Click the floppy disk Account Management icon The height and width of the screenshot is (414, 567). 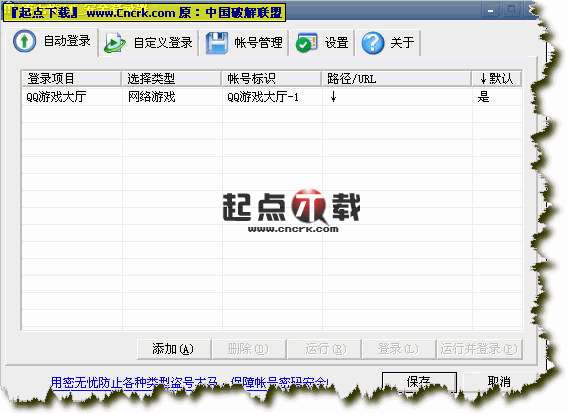point(217,43)
